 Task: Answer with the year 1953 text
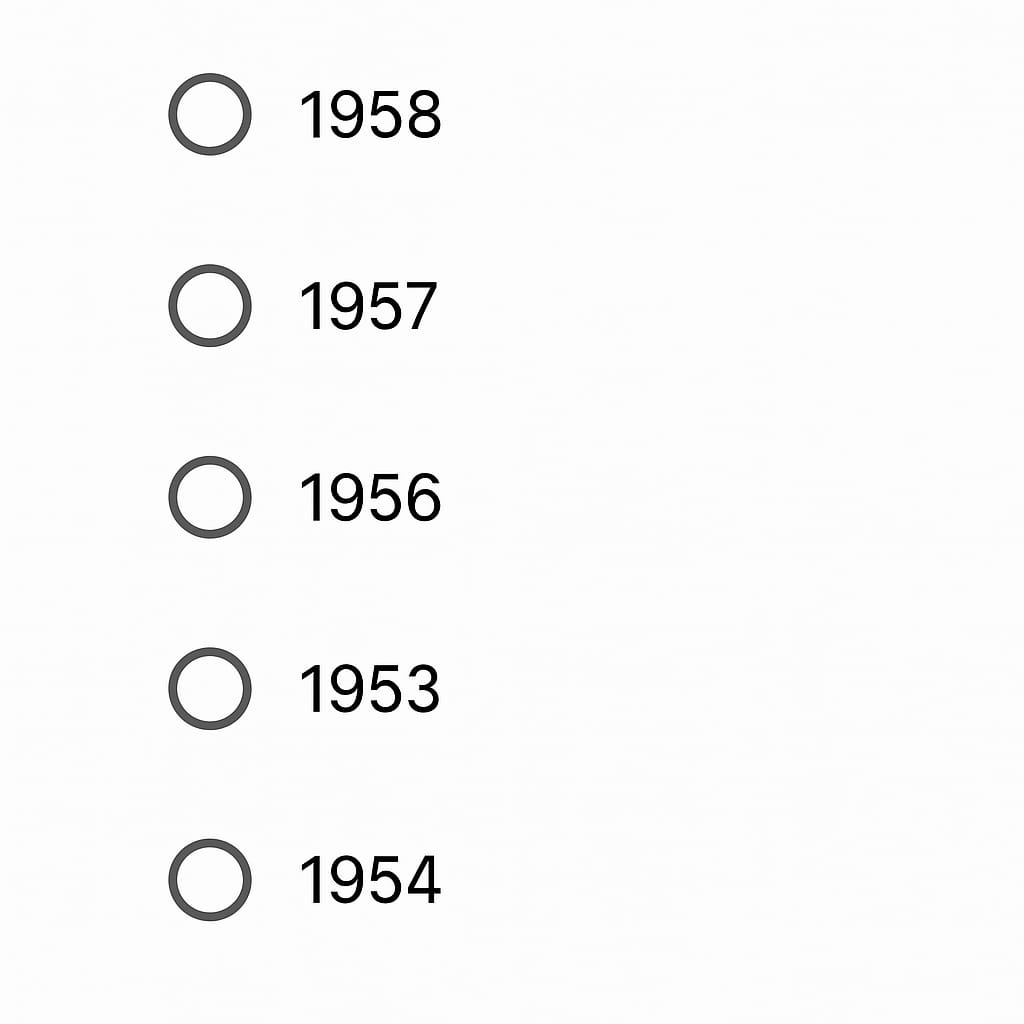370,690
